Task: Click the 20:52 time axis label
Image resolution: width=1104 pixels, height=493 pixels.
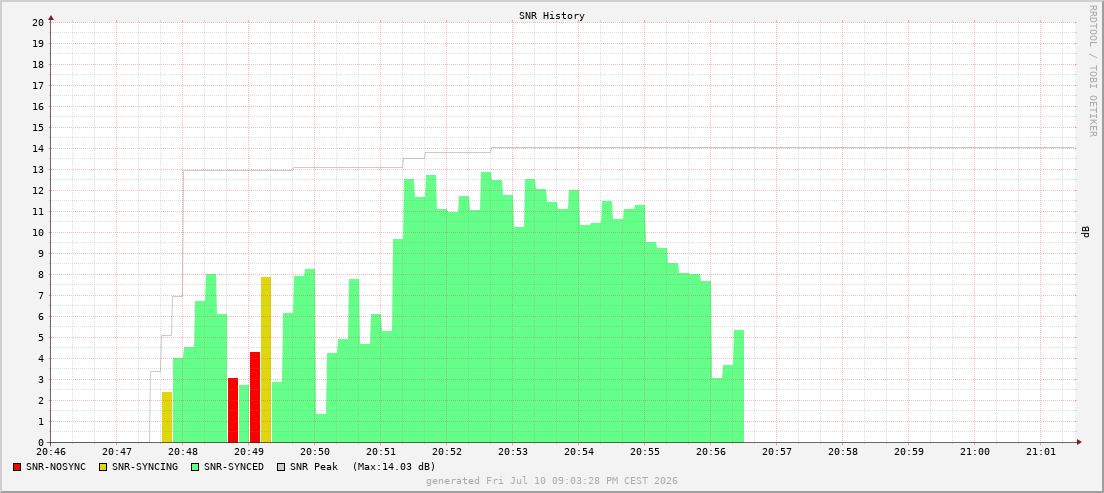Action: [x=447, y=451]
